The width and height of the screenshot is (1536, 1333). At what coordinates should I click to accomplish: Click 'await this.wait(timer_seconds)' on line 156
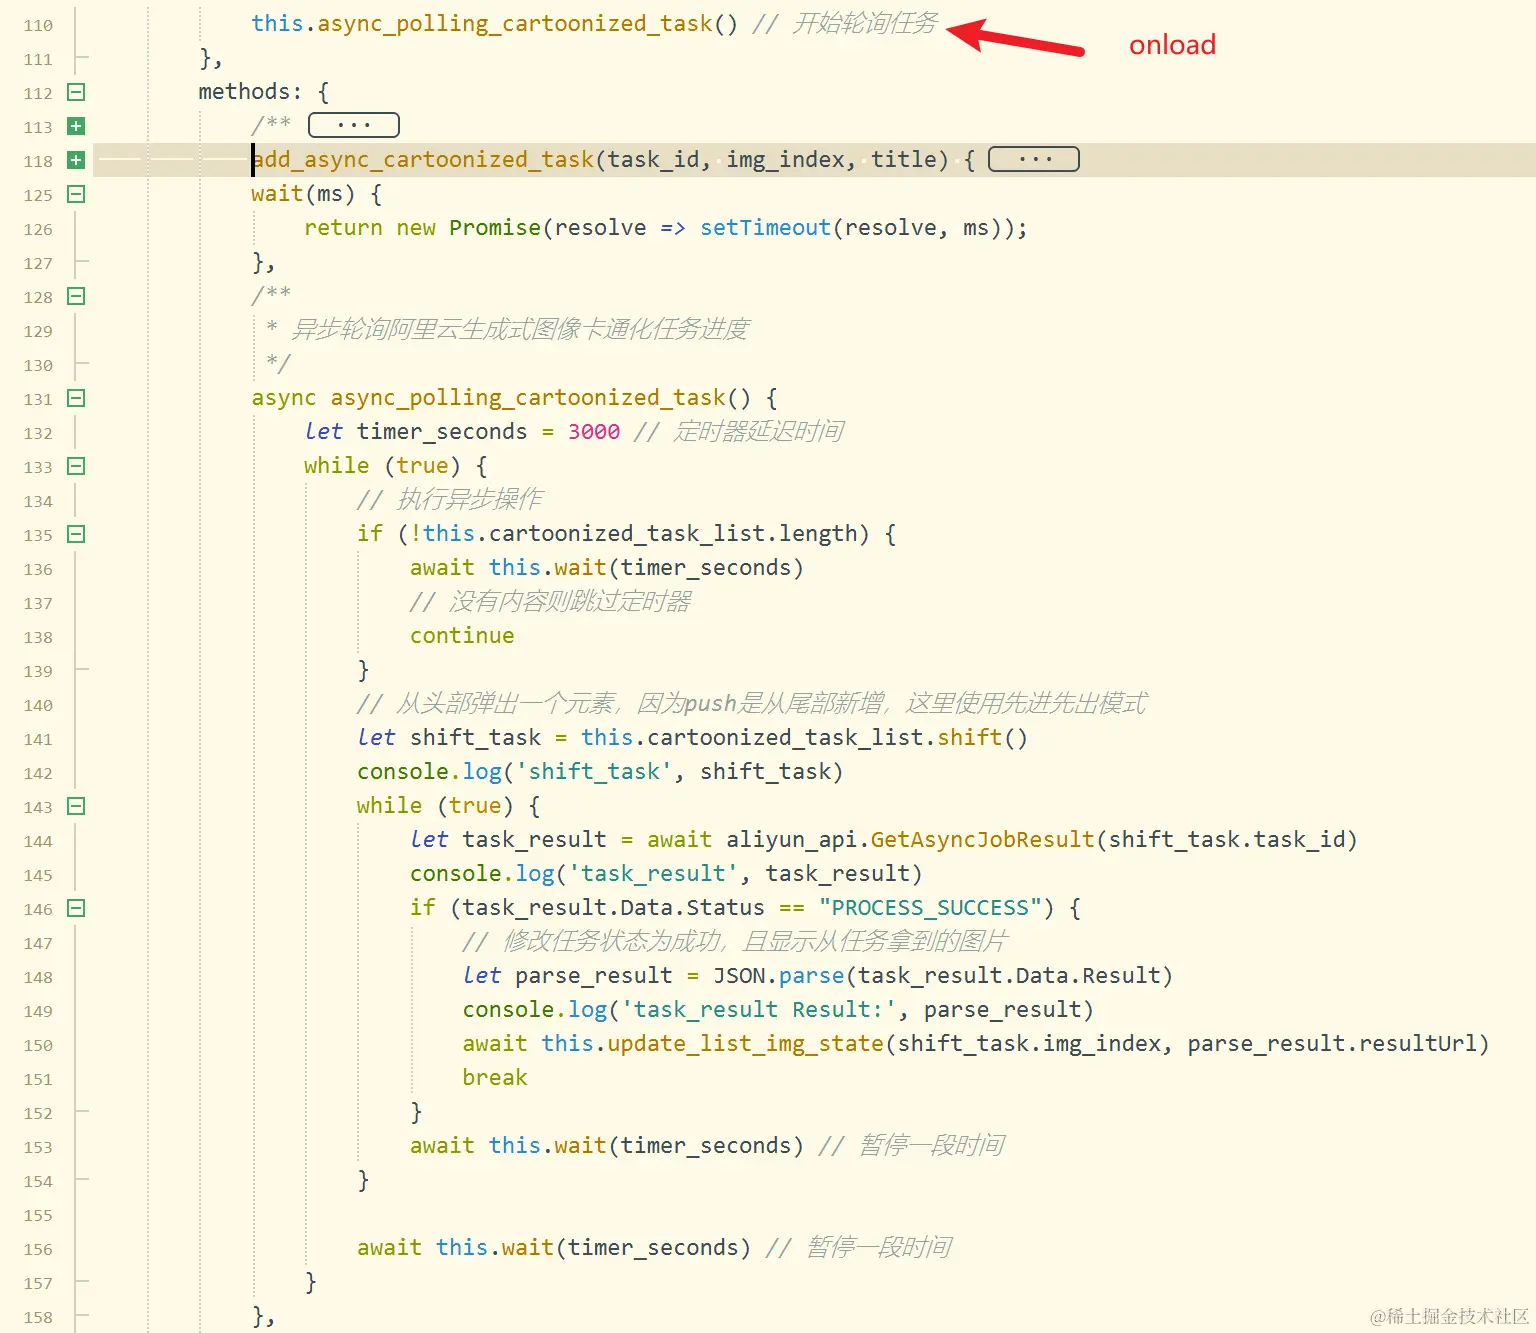point(554,1247)
